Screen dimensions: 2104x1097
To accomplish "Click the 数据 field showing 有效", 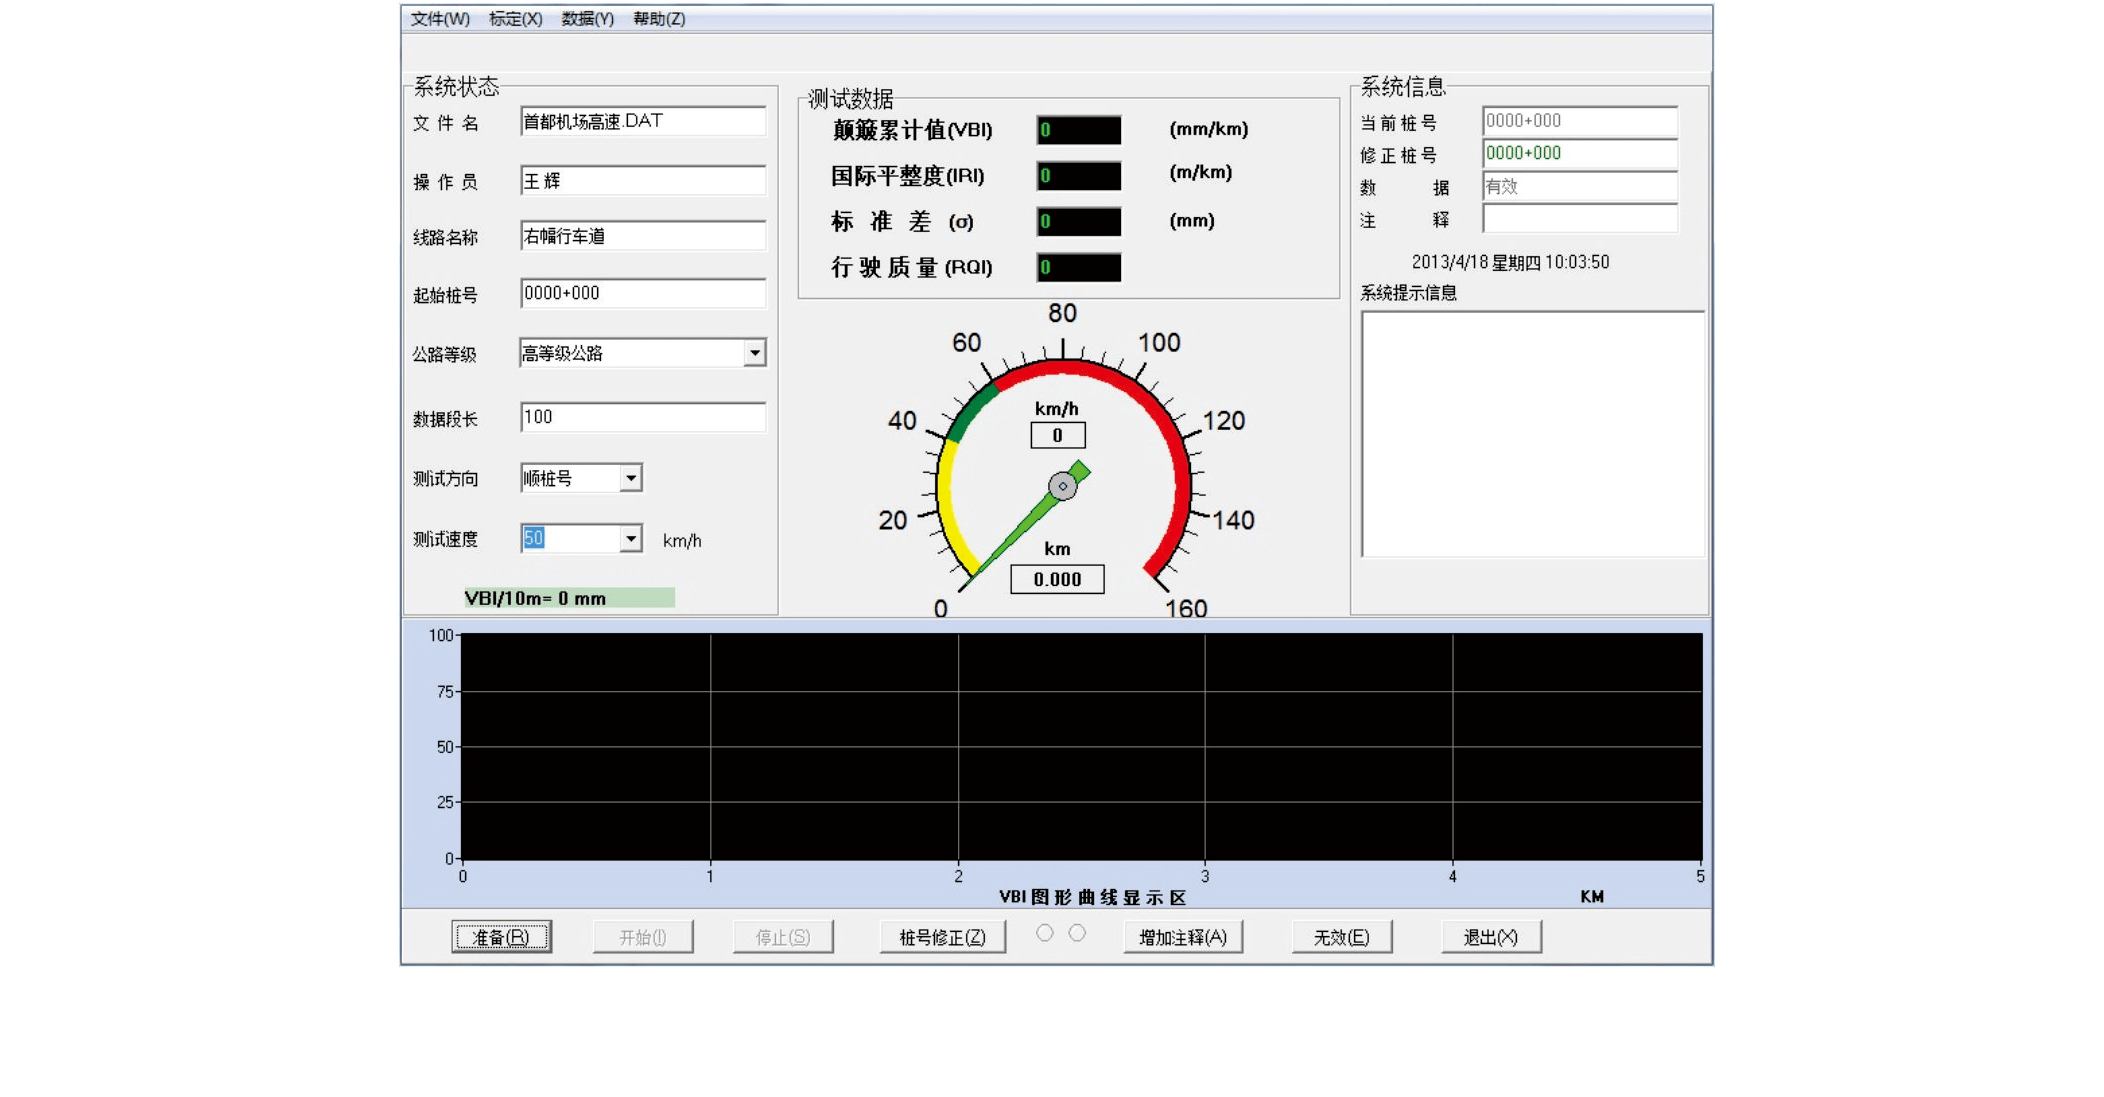I will (x=1579, y=186).
